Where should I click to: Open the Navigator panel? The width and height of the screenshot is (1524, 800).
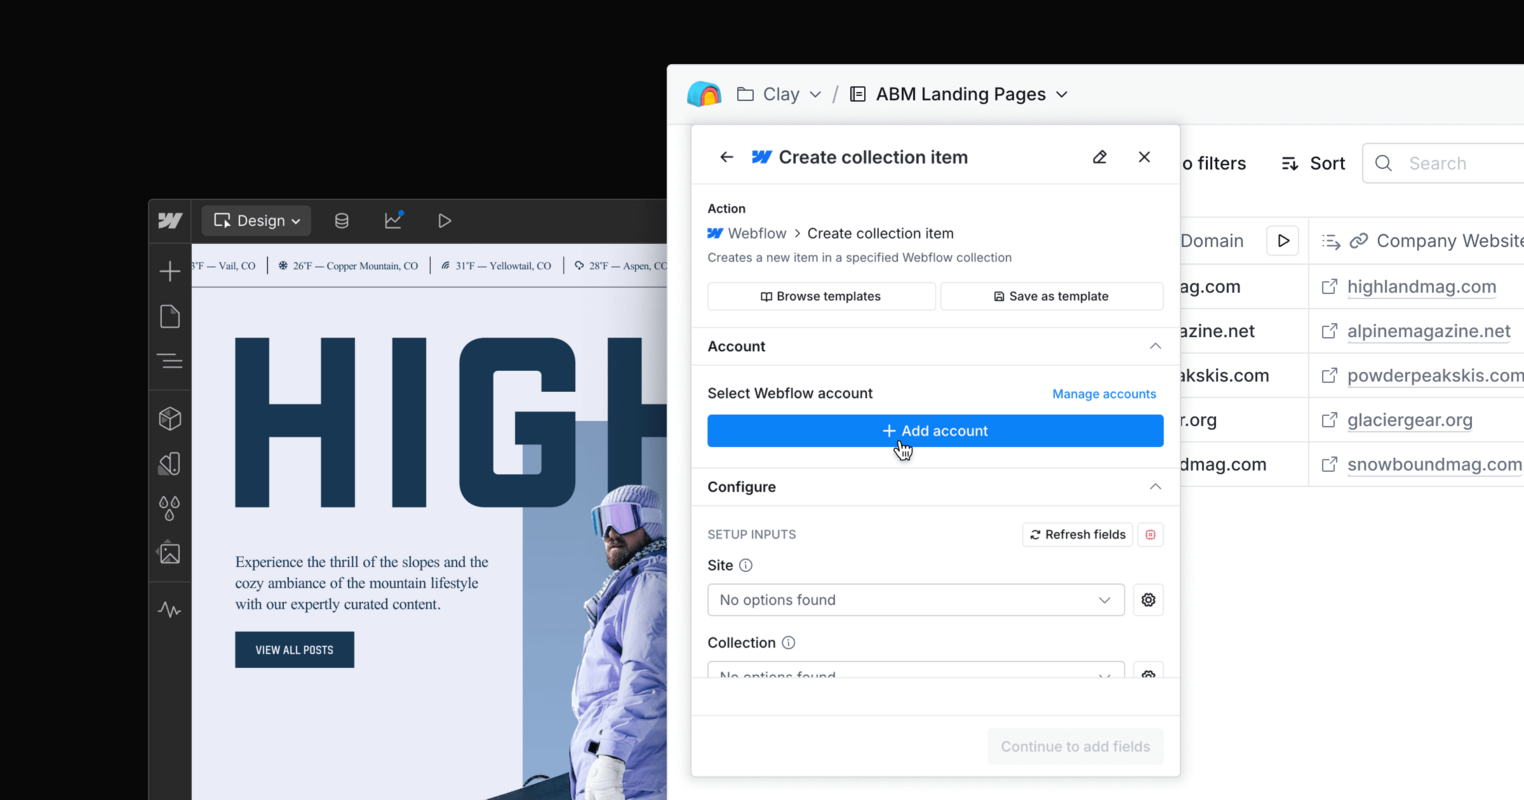coord(170,361)
